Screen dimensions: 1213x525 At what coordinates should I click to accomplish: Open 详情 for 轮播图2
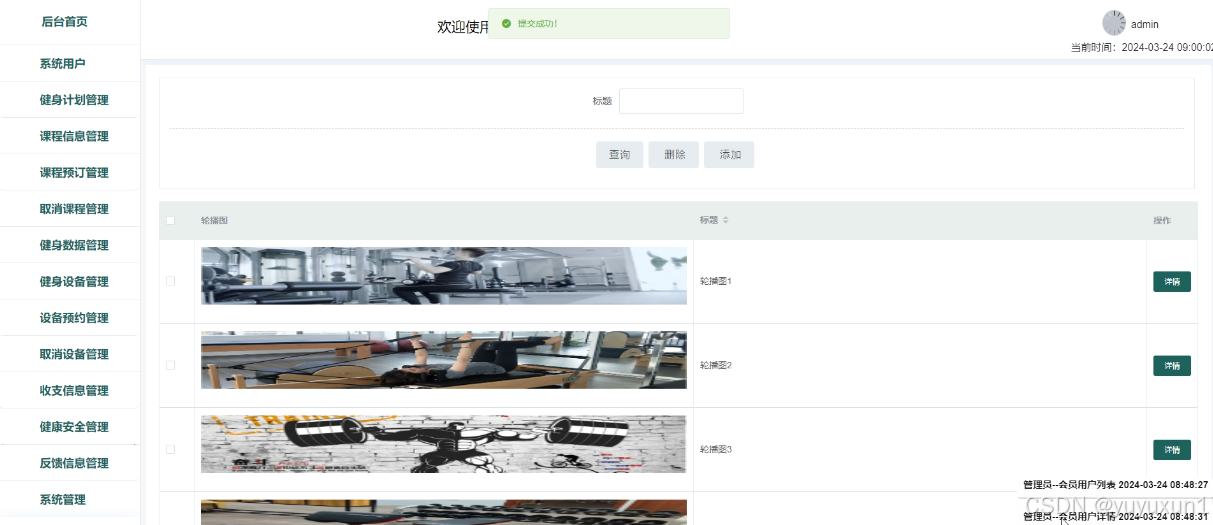[x=1172, y=366]
